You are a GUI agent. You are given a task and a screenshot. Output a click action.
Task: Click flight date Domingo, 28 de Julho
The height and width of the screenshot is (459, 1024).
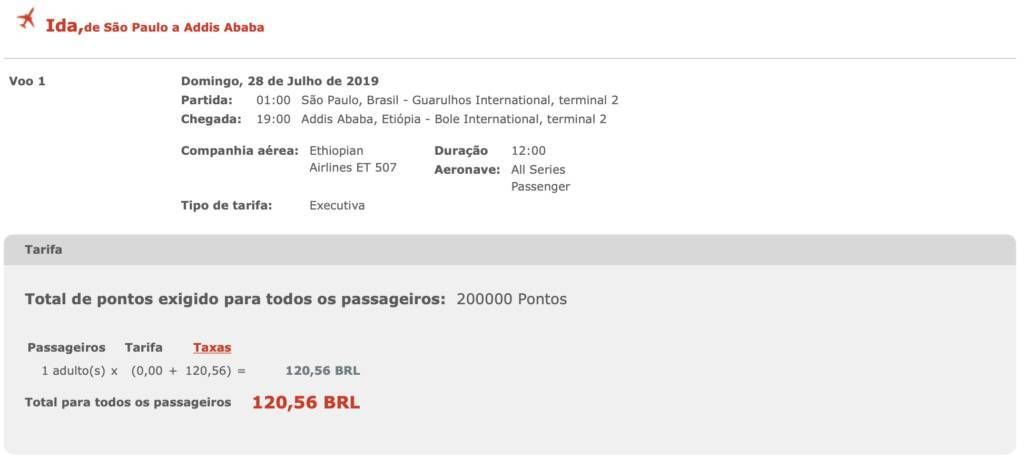click(280, 82)
